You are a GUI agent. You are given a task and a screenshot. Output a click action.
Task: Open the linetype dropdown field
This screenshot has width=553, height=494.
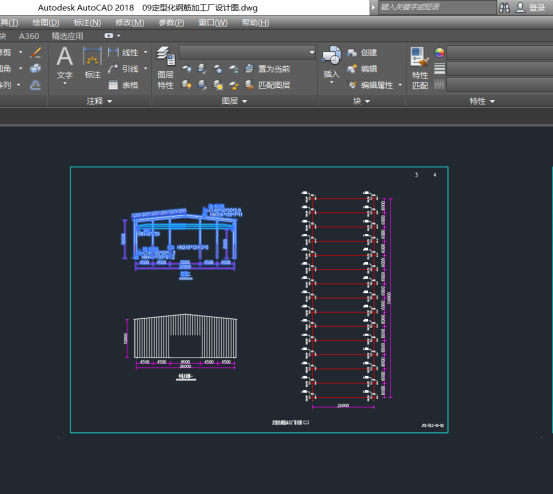(x=500, y=85)
